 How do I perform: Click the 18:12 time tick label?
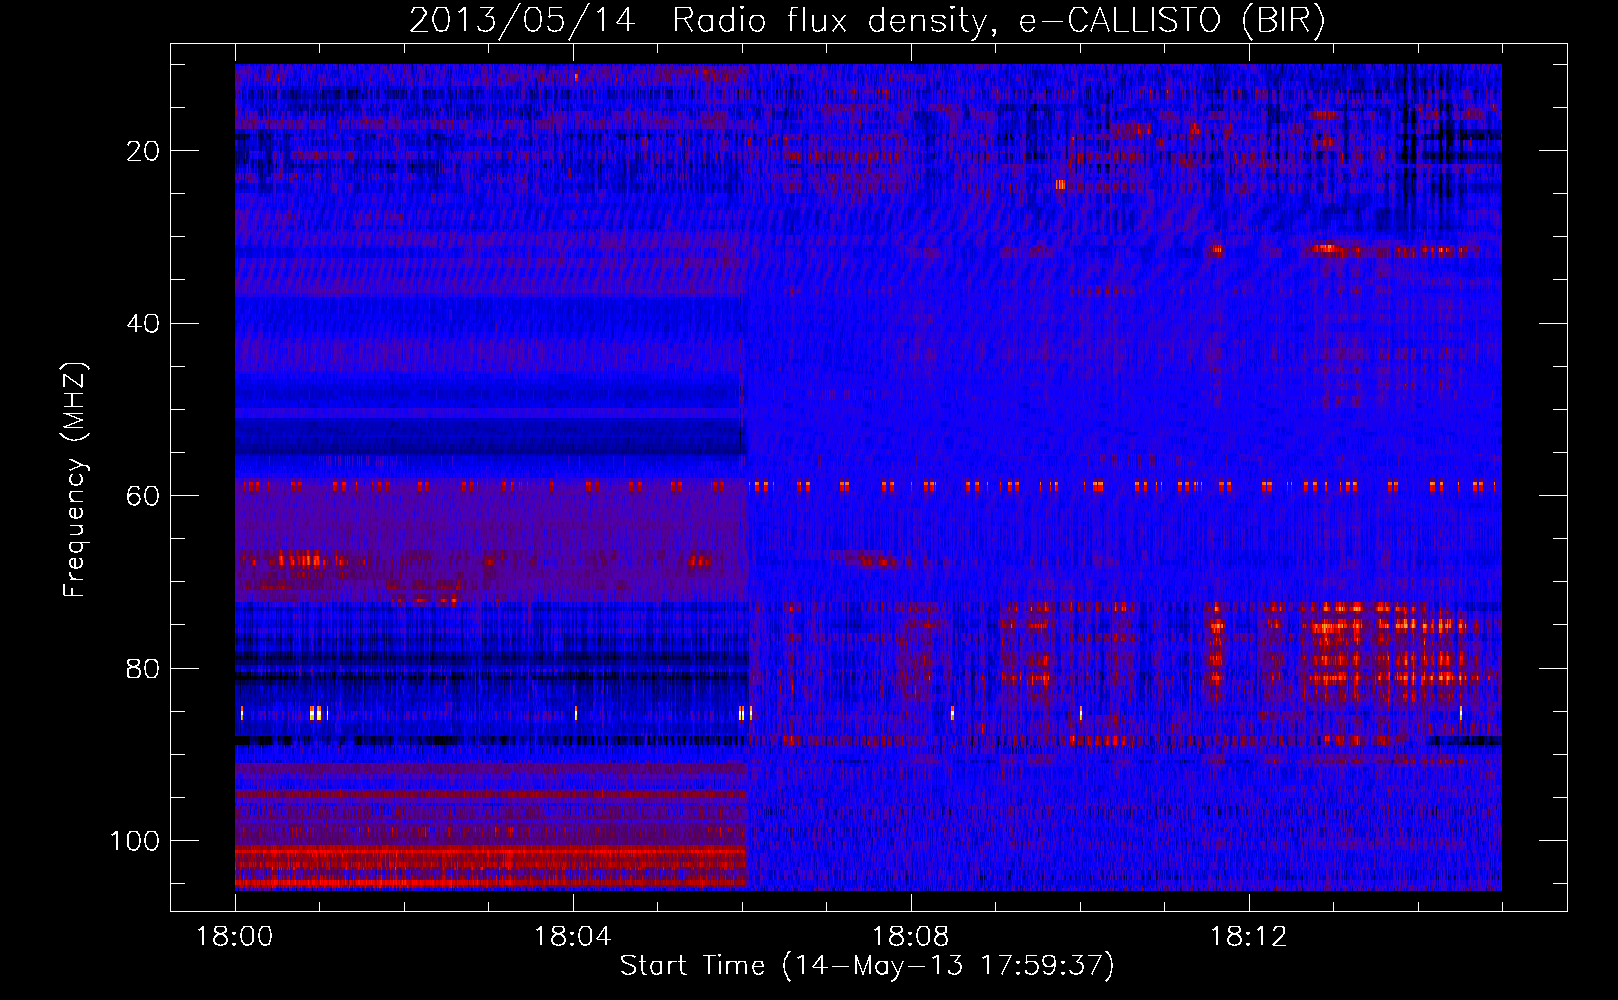click(x=1248, y=937)
